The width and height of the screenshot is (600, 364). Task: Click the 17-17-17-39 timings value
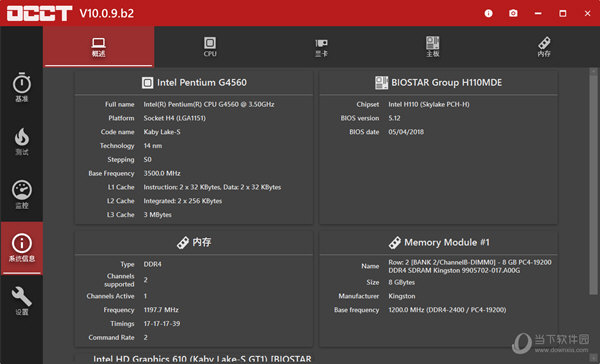(161, 323)
